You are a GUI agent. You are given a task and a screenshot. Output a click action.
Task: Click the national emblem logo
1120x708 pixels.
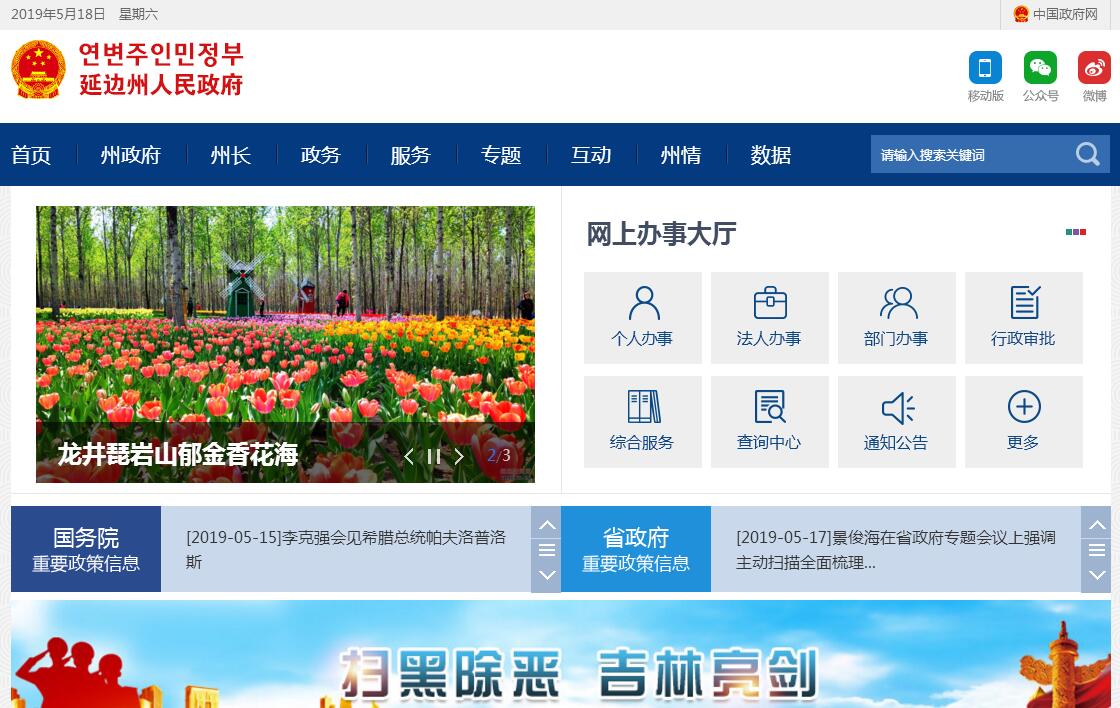click(39, 69)
